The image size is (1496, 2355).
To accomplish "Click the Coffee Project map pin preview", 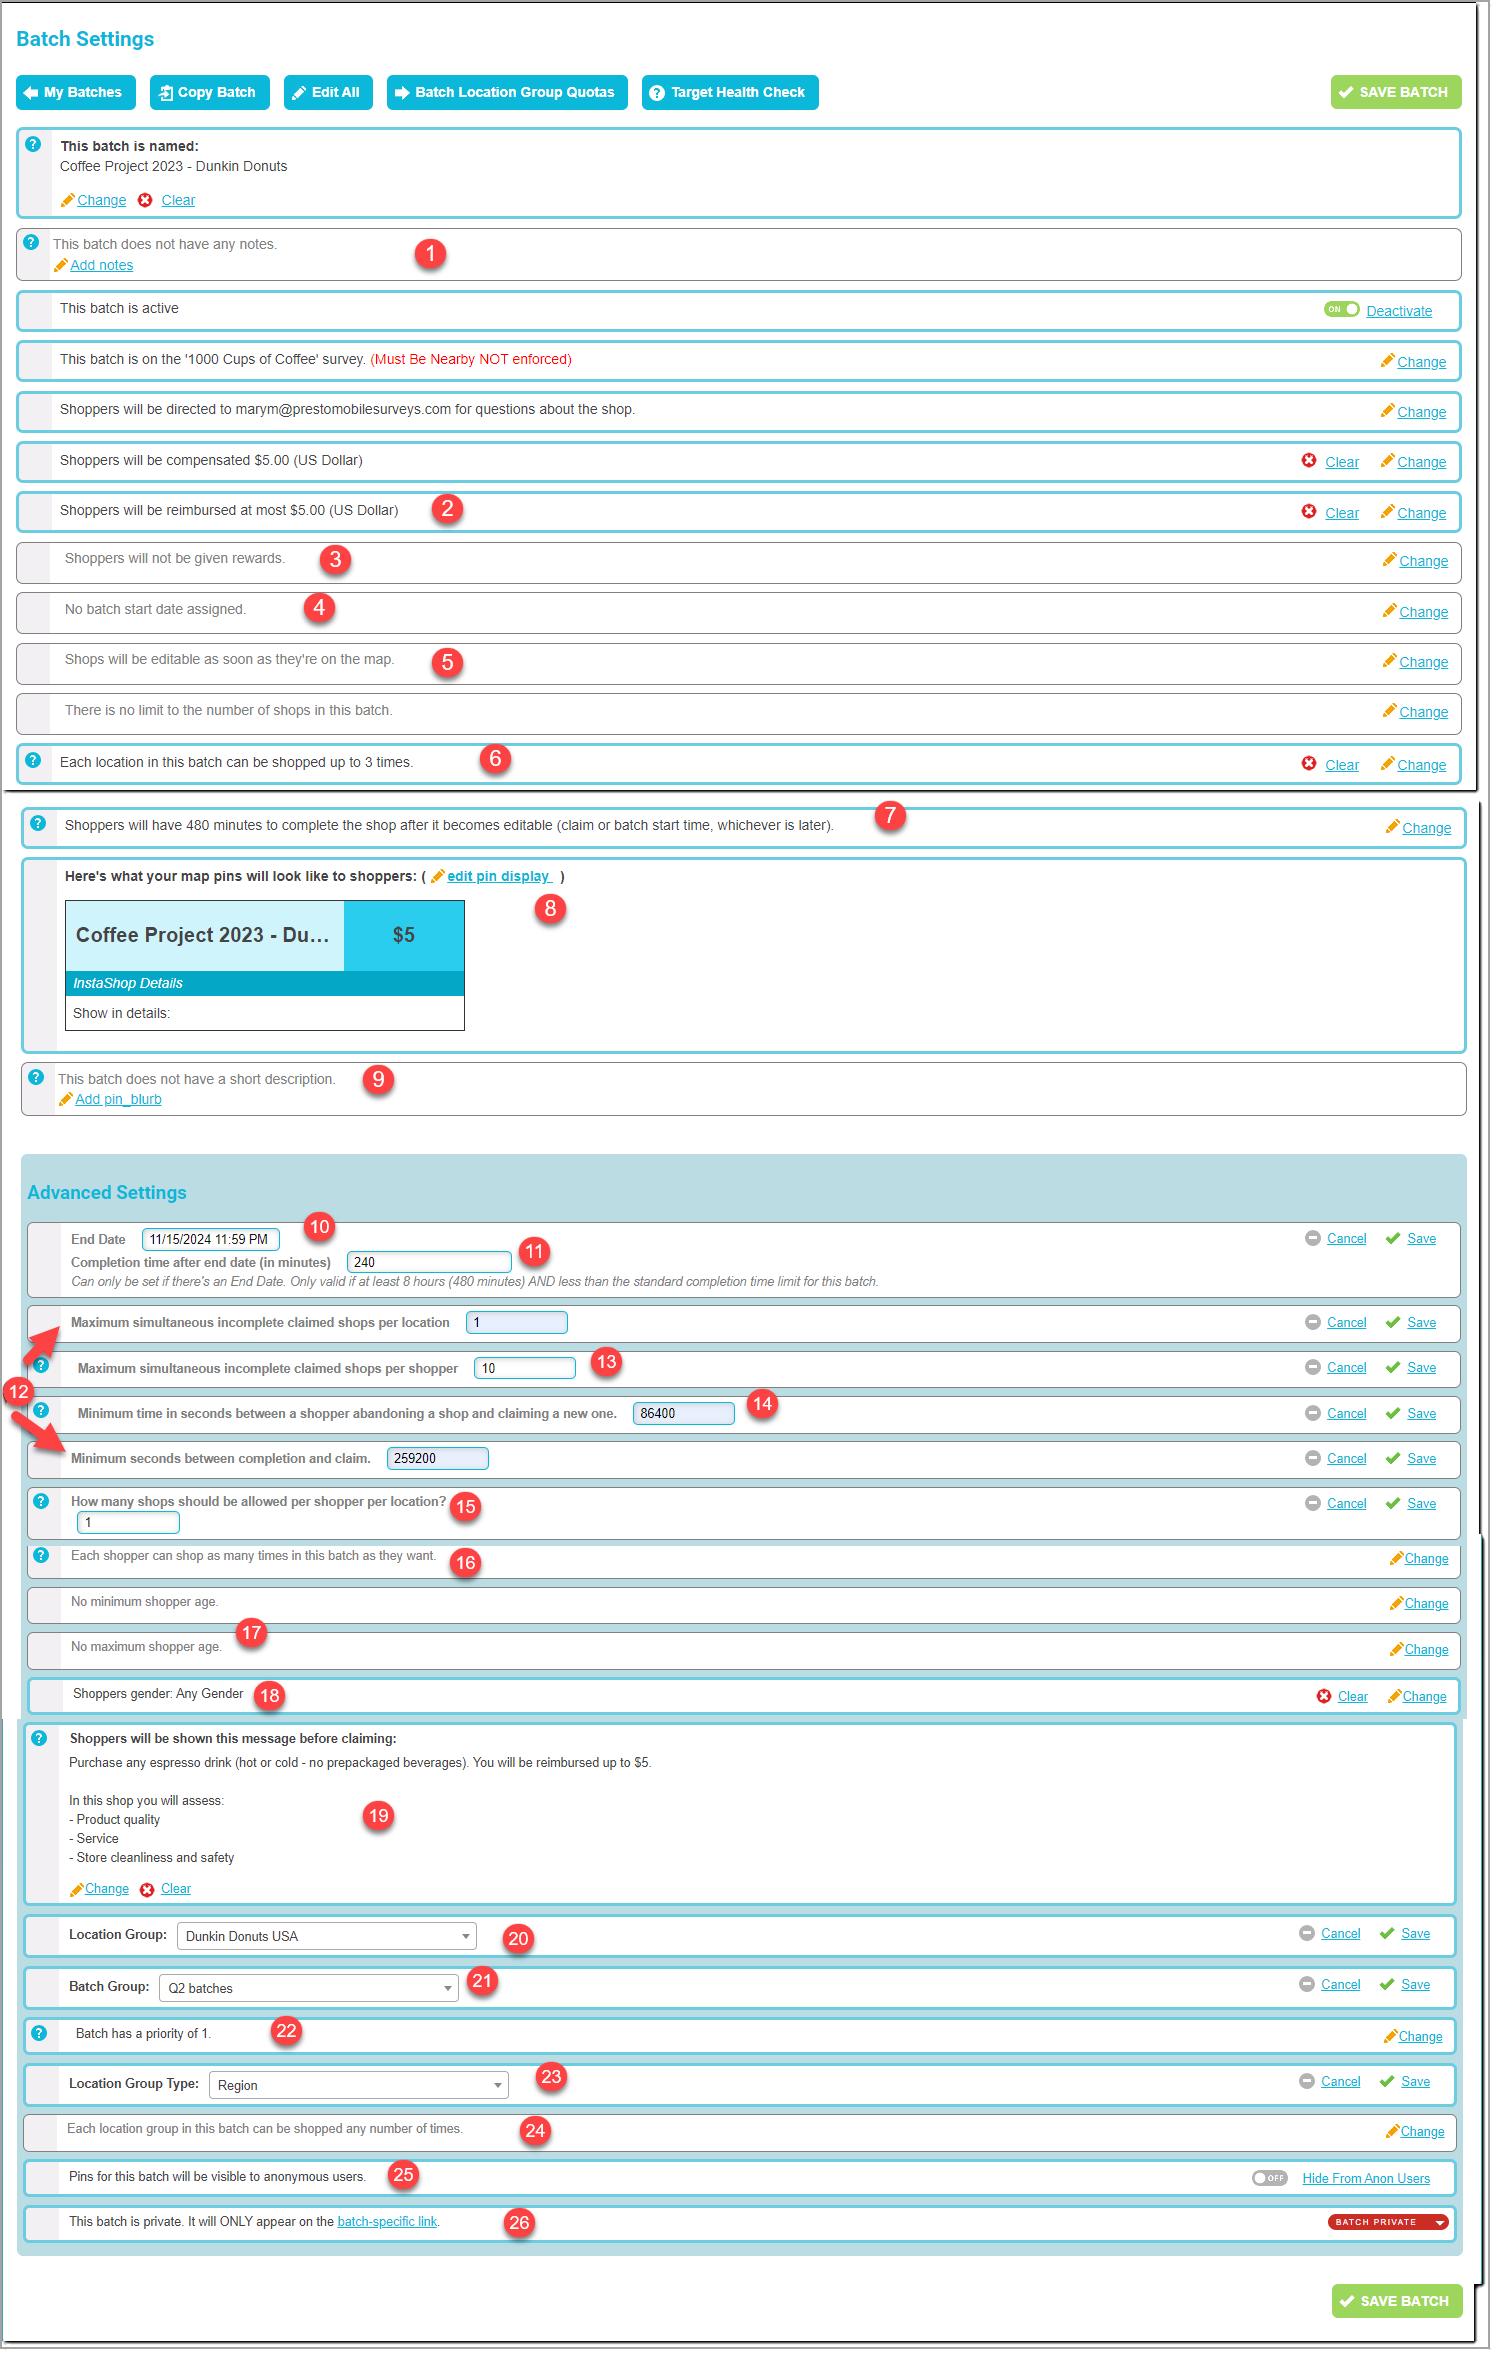I will 265,965.
